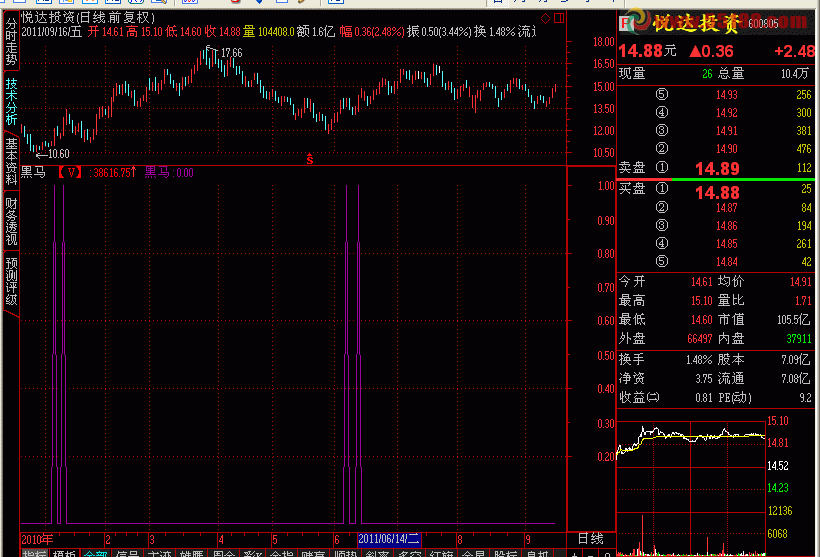Click the month 8 label on timeline

460,539
